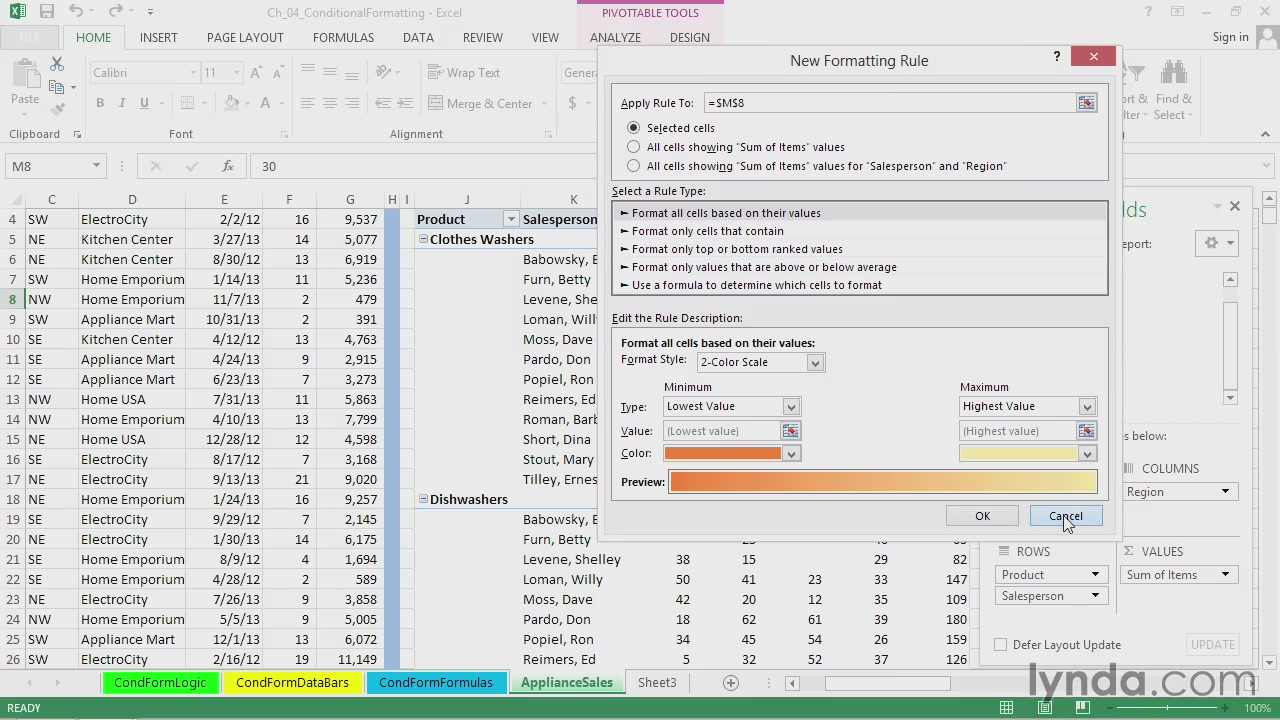
Task: Switch to the CondFormLogic sheet tab
Action: coord(160,682)
